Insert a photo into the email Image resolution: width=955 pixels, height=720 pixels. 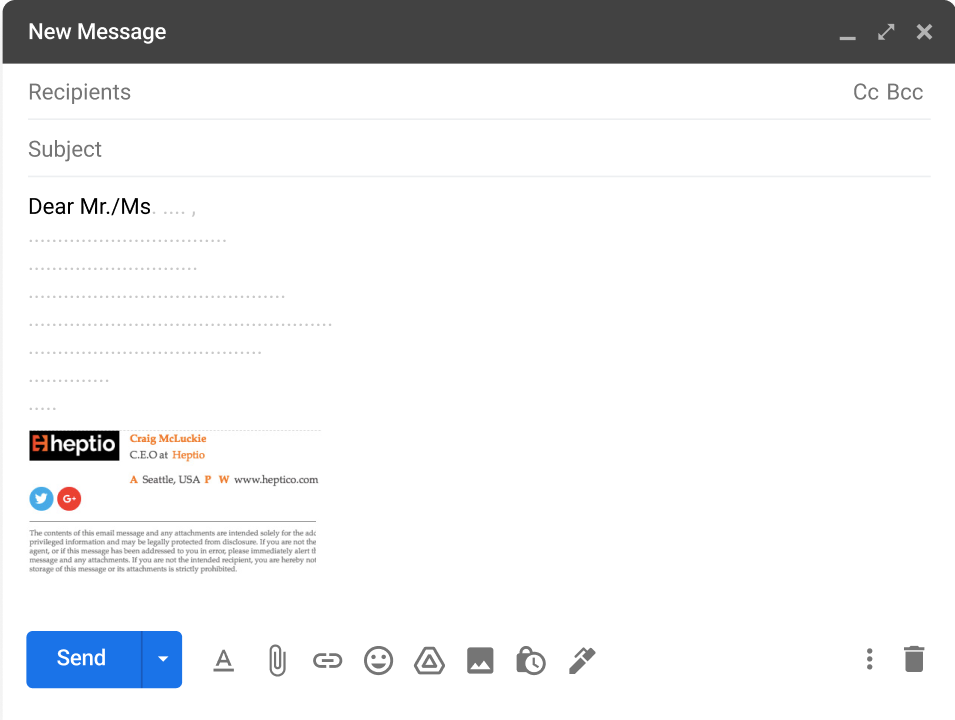tap(480, 660)
